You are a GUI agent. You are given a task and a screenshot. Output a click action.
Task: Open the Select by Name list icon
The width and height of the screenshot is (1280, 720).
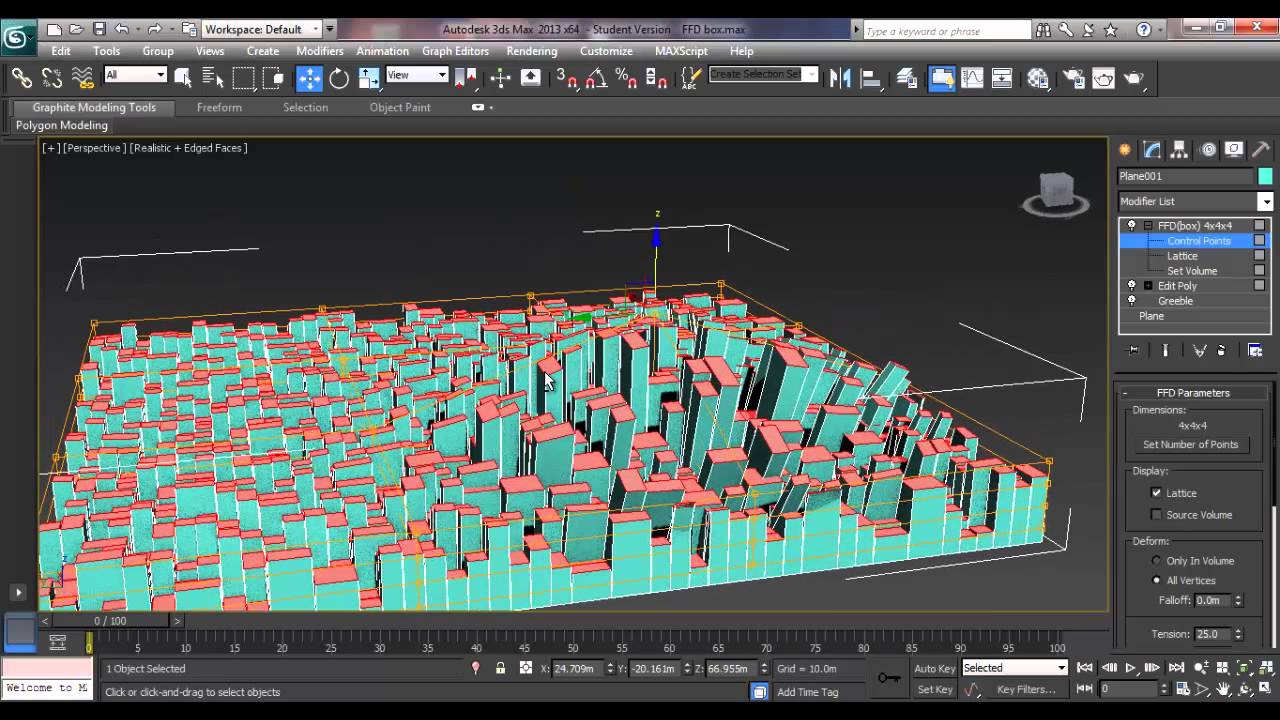(212, 78)
